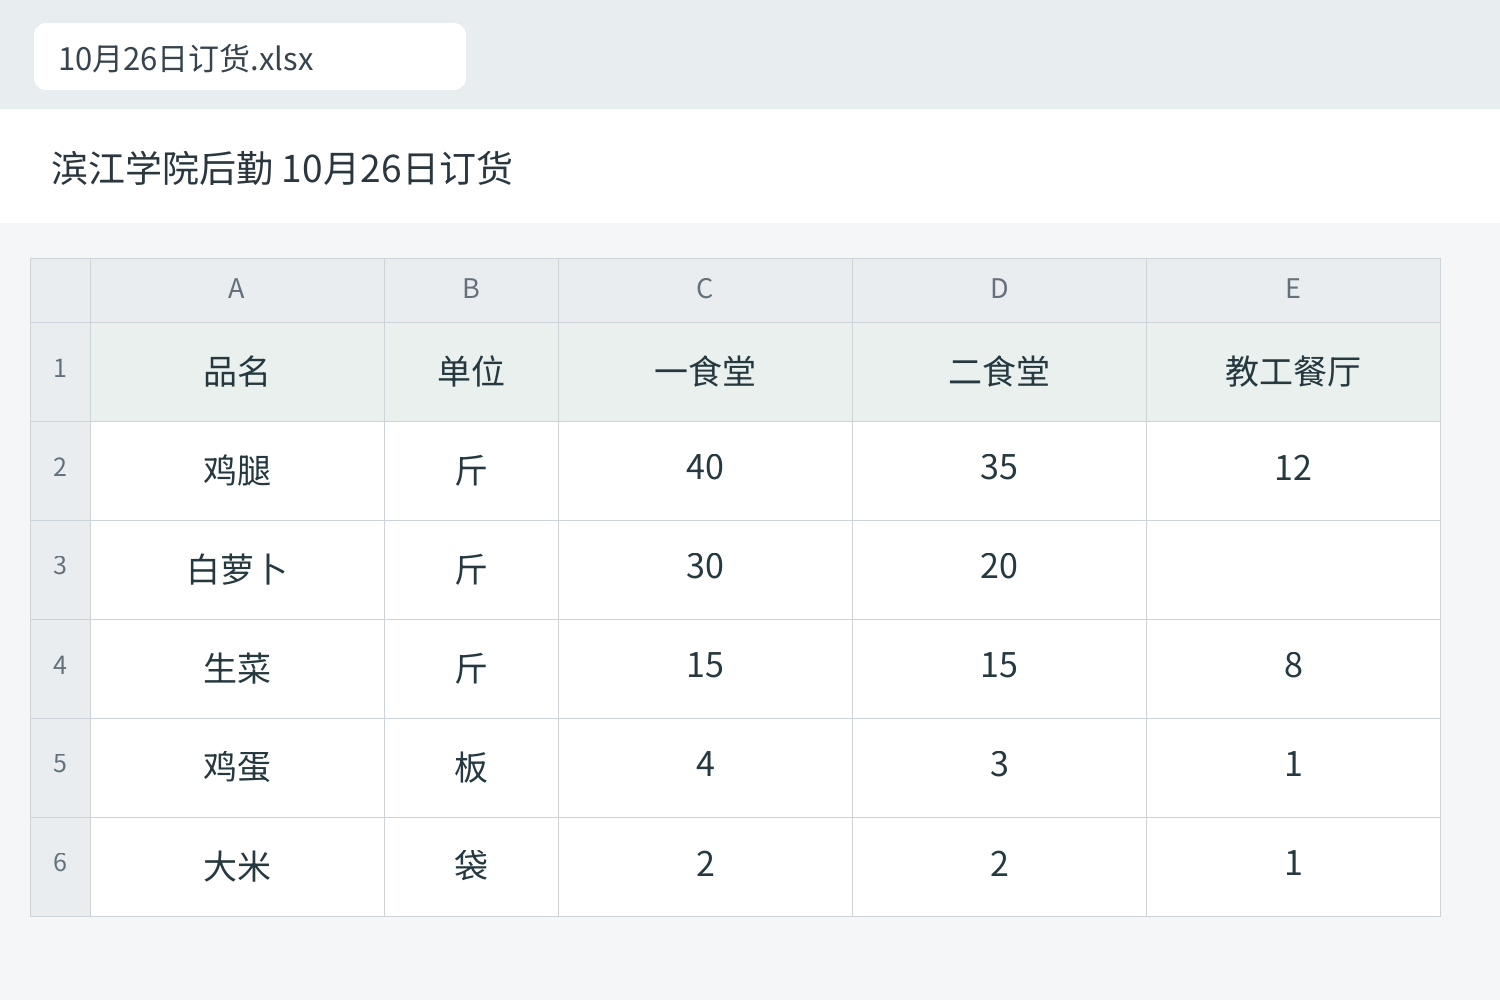
Task: Click the 斤 unit cell for 鸡腿
Action: [471, 471]
